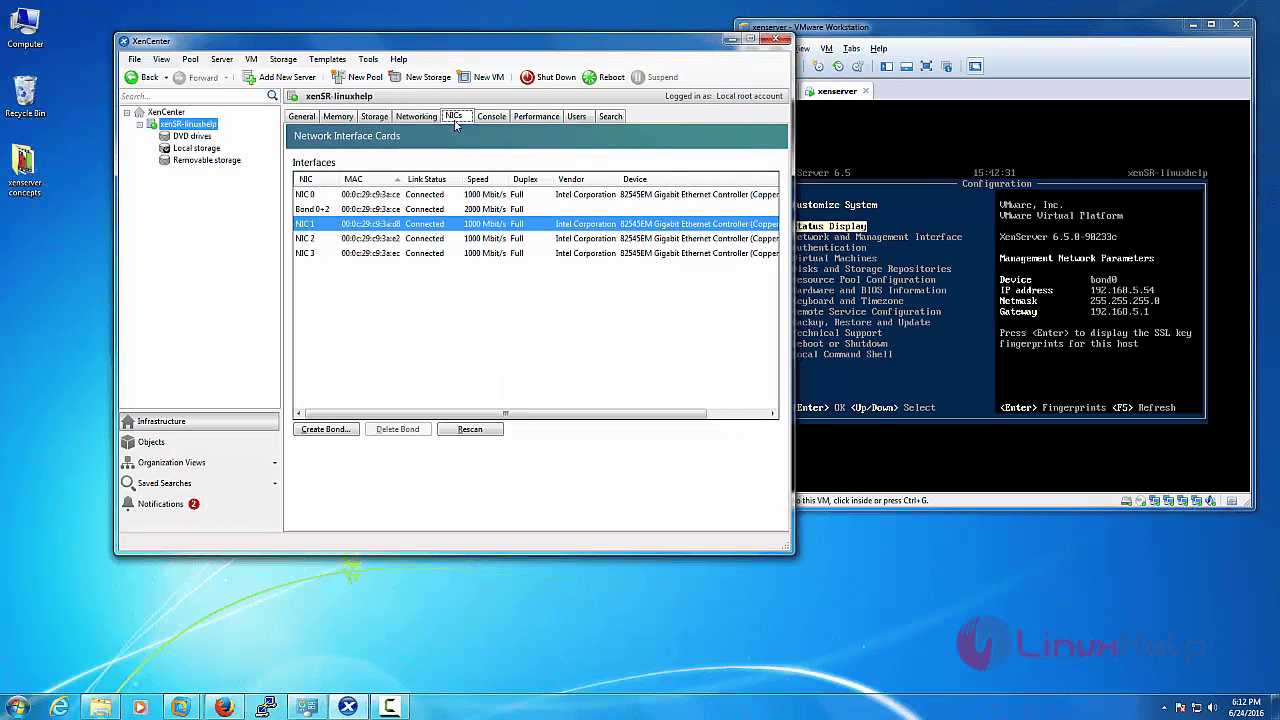Open the Storage menu
This screenshot has height=720, width=1280.
283,59
